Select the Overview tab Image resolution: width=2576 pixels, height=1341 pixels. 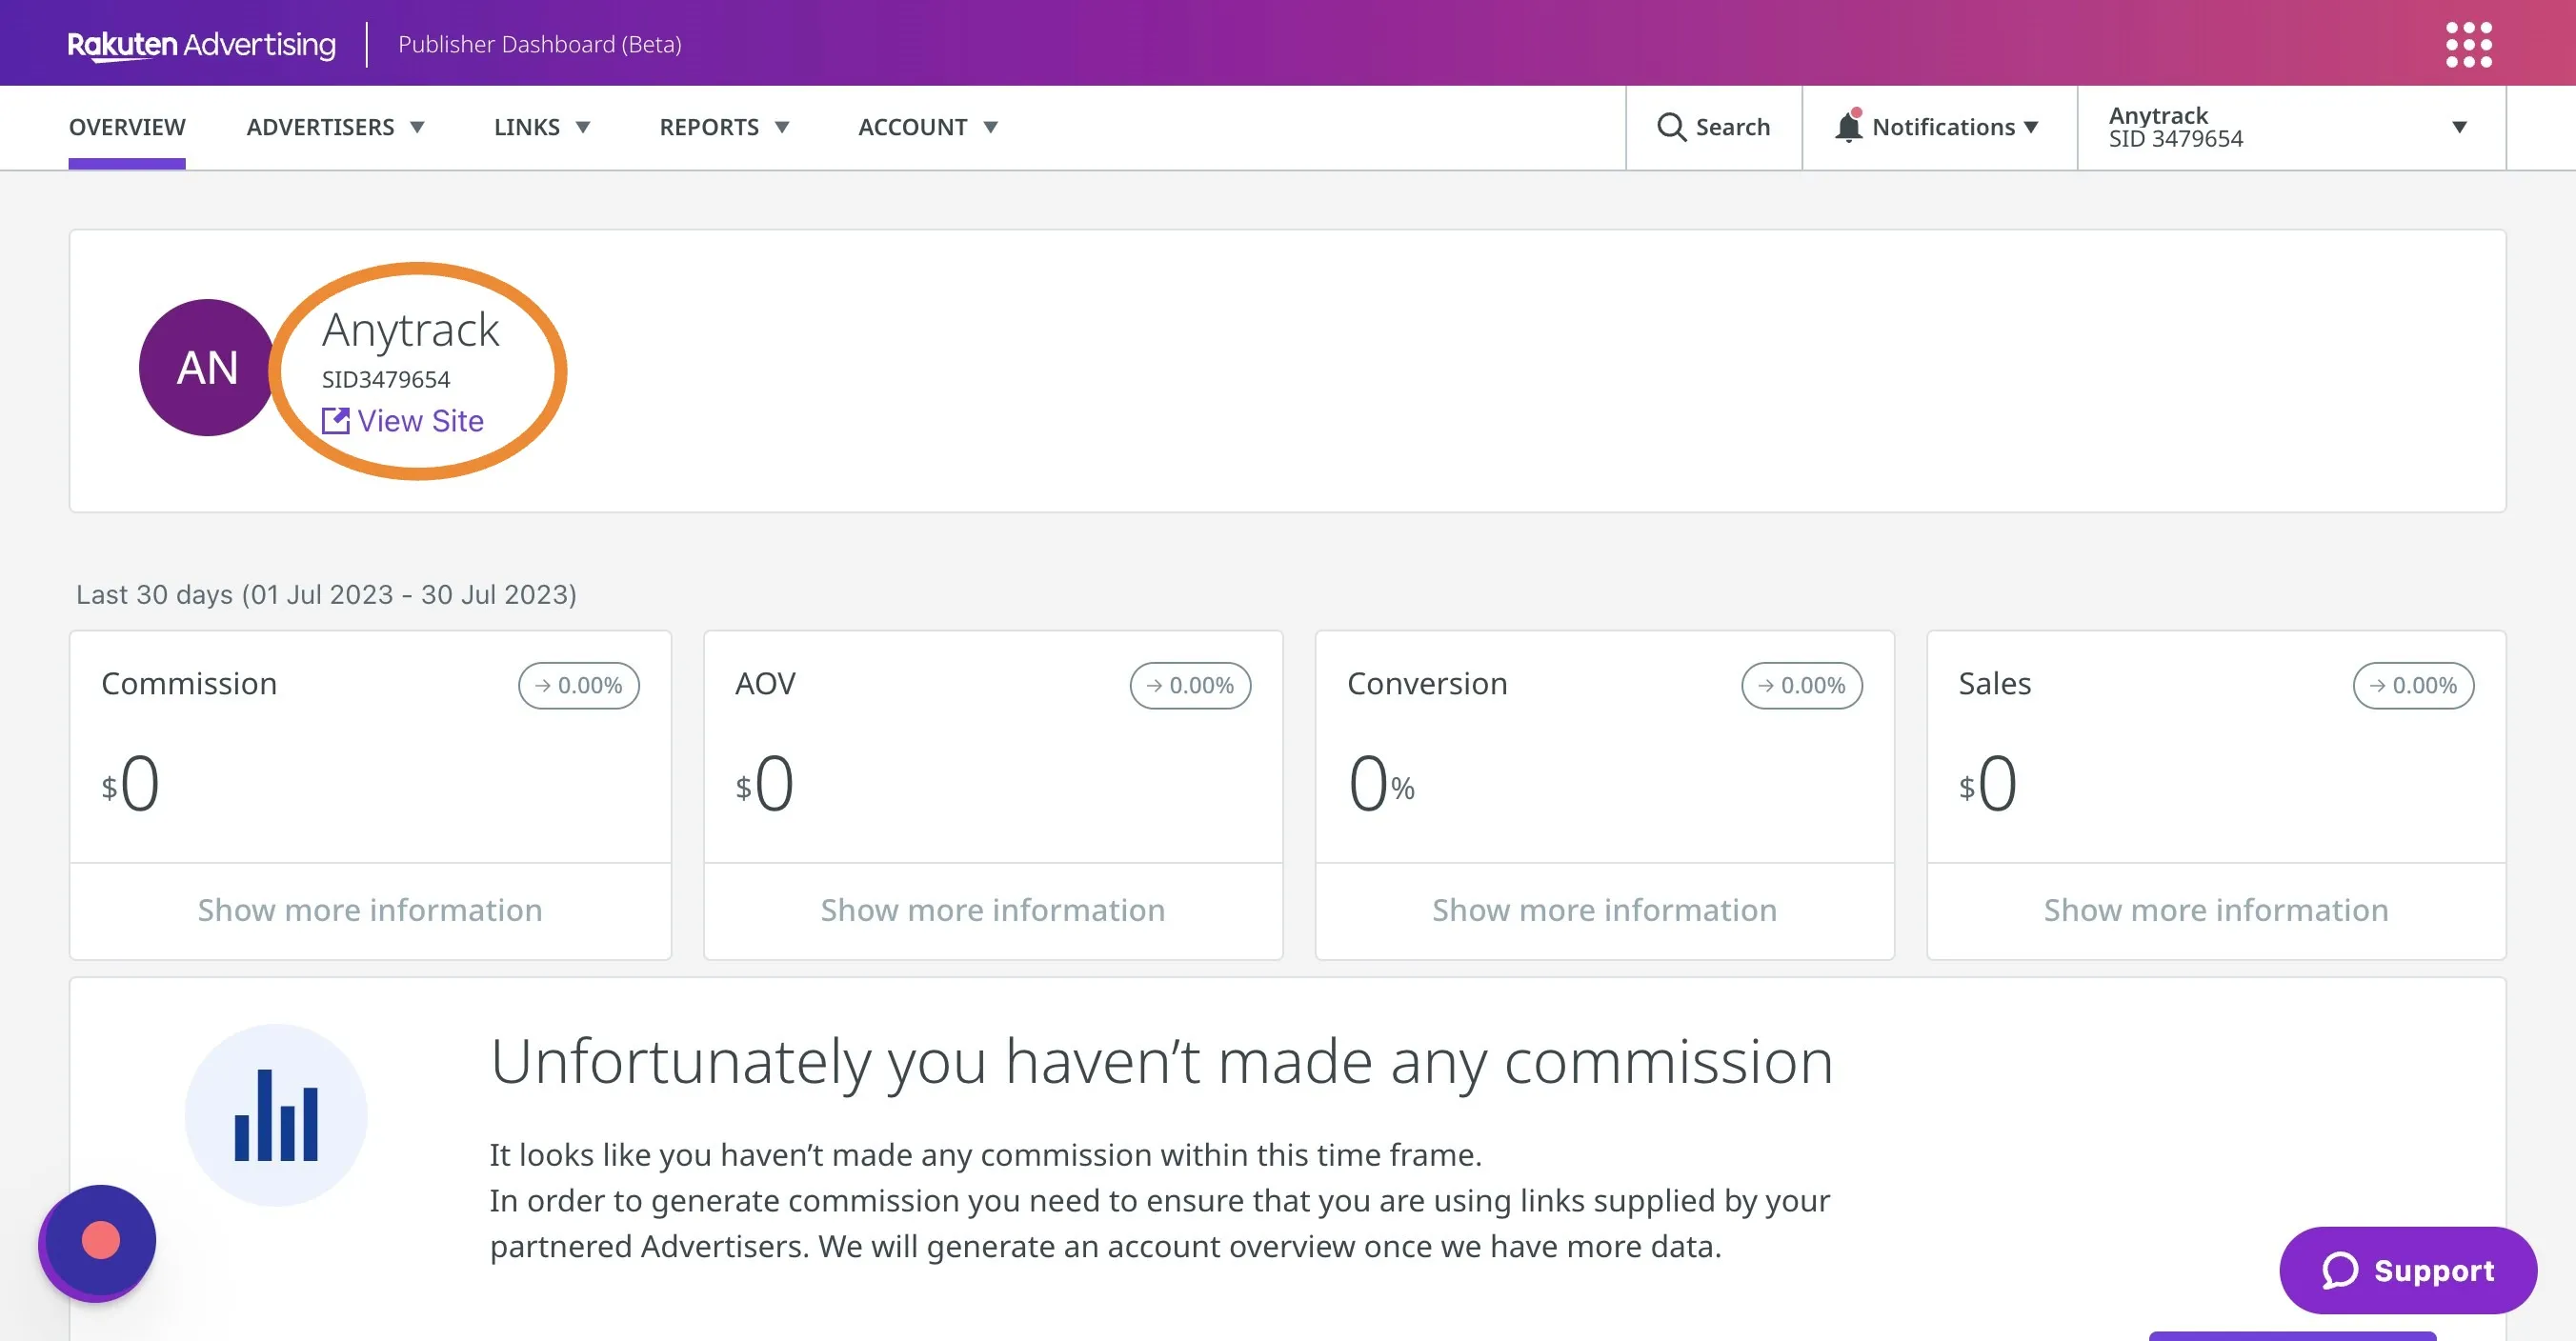tap(127, 127)
